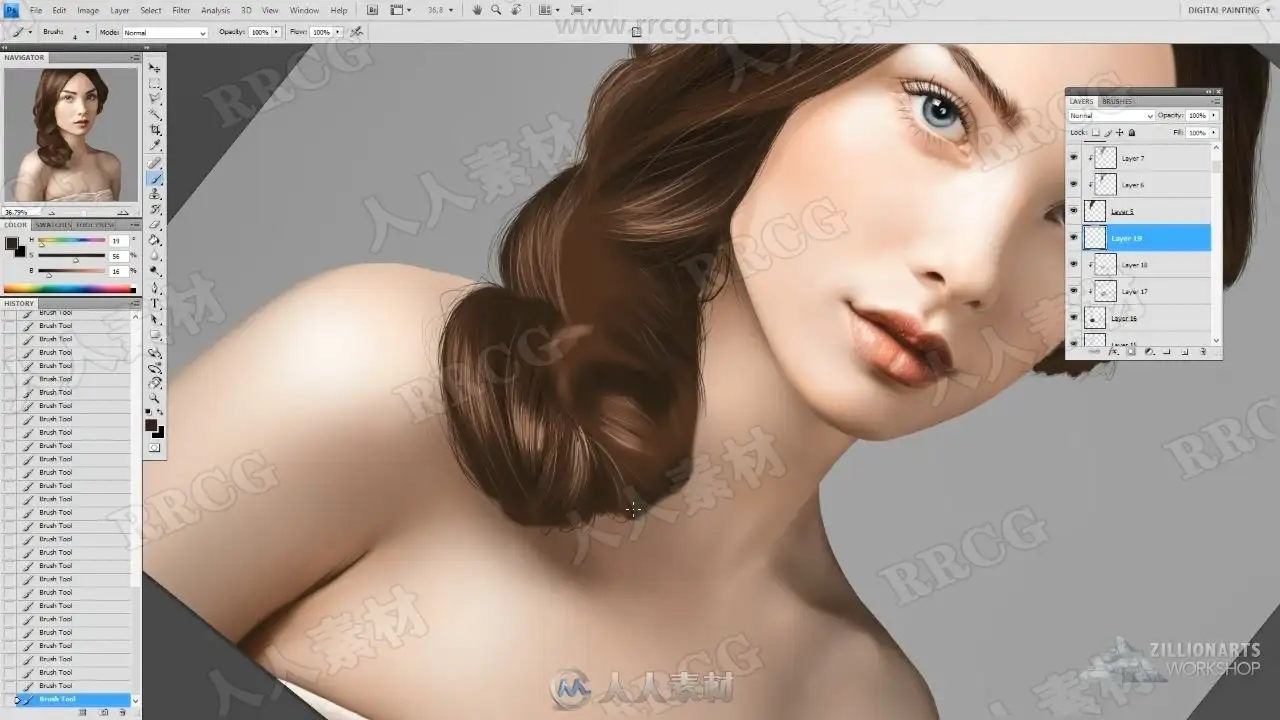This screenshot has height=720, width=1280.
Task: Select the Rectangular Marquee tool
Action: 155,84
